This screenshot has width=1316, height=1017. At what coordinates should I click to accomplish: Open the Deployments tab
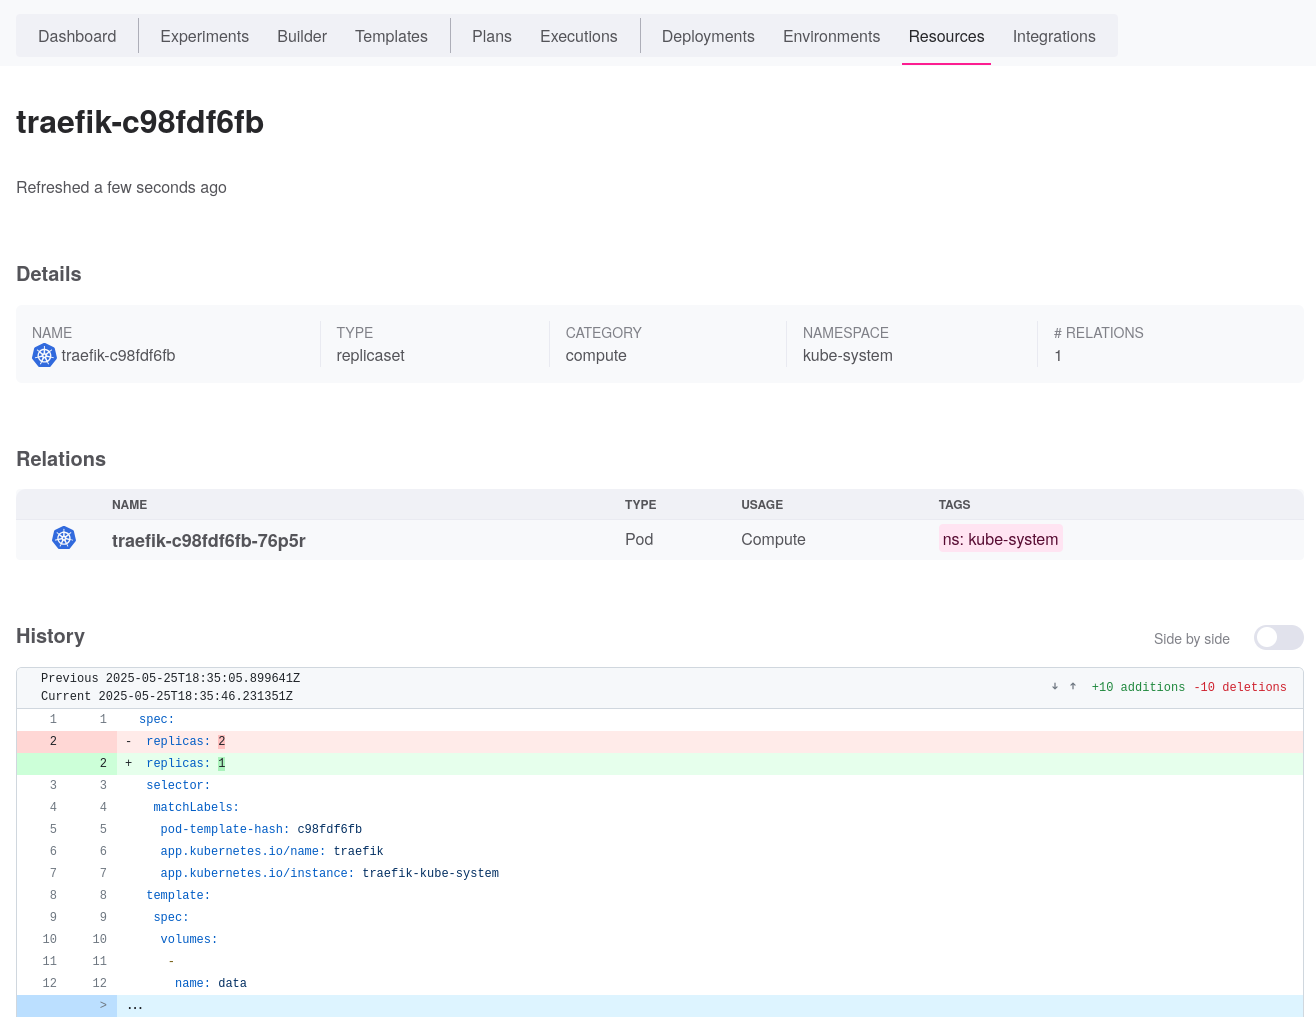click(708, 36)
